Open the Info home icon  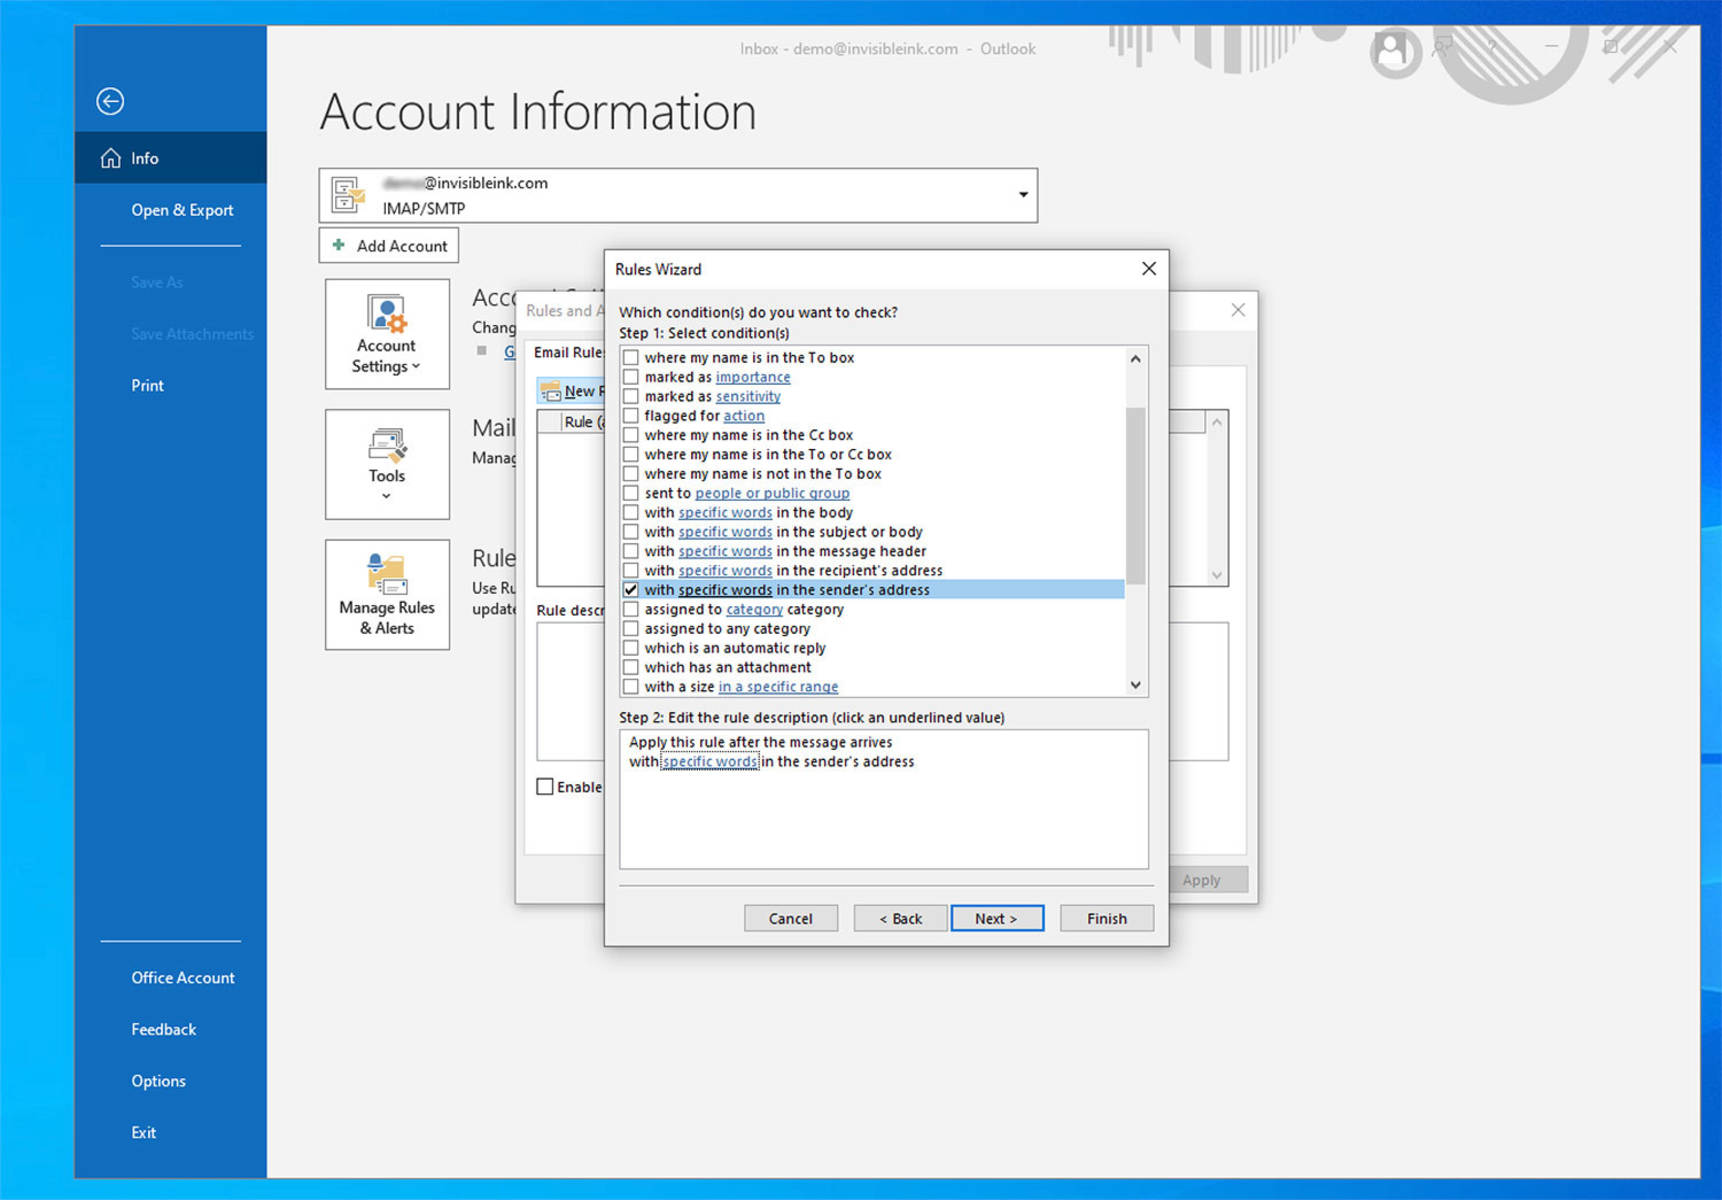tap(111, 158)
